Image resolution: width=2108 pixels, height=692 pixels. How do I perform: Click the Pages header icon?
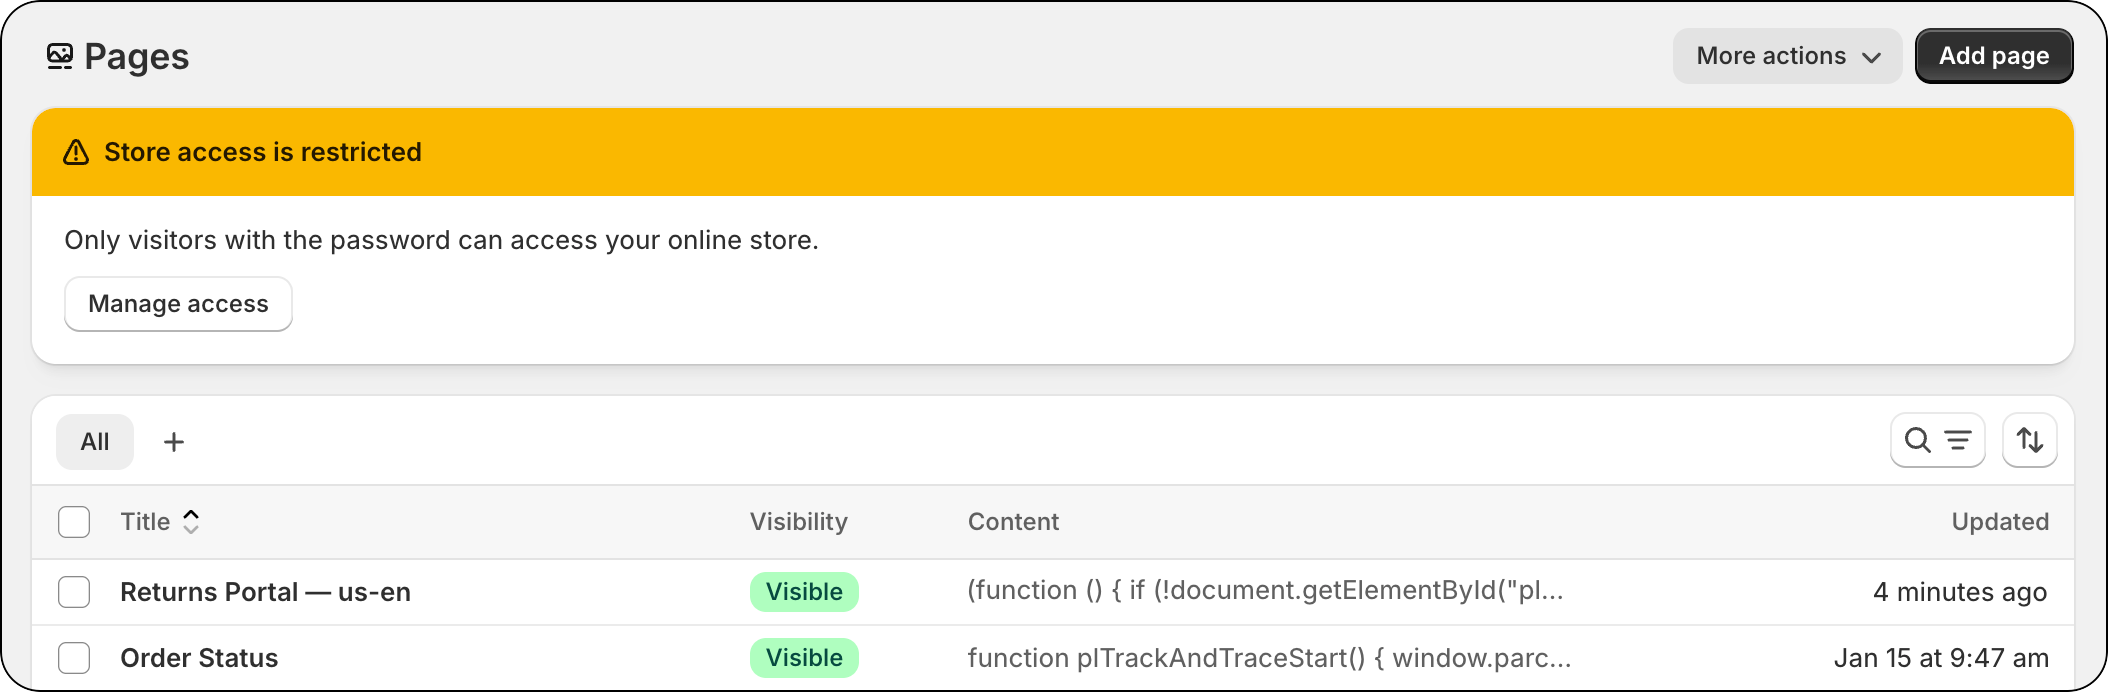pyautogui.click(x=59, y=56)
